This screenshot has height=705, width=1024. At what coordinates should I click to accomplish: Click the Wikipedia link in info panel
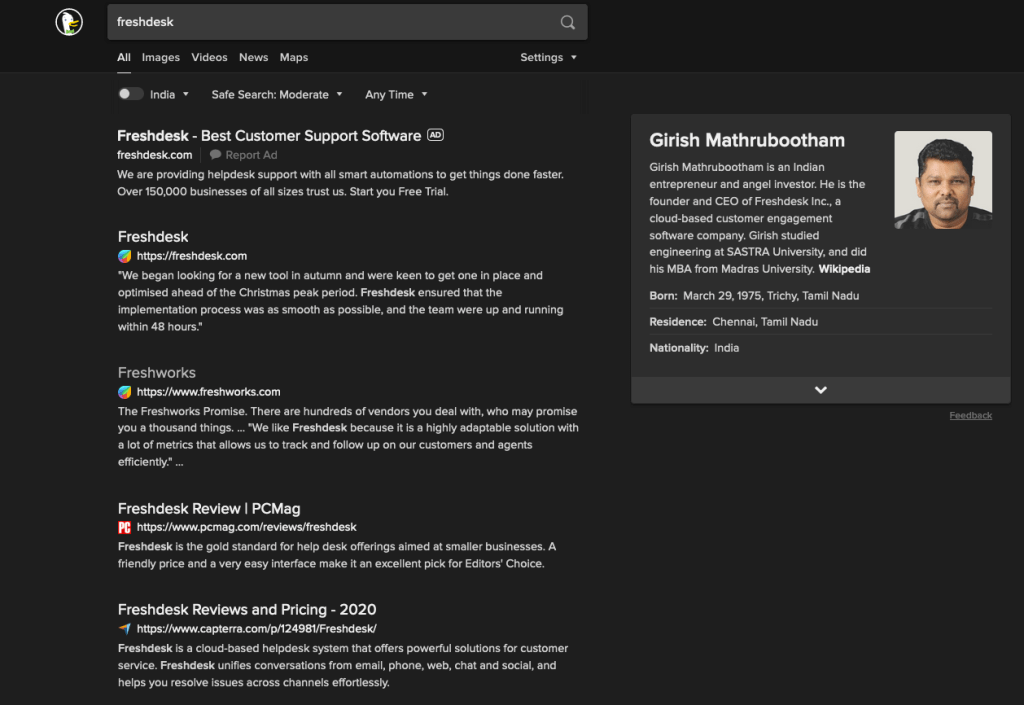pos(844,269)
